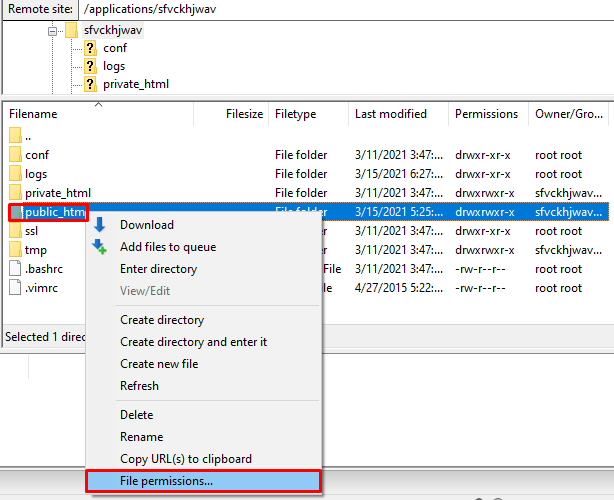Choose Rename in the context menu
Viewport: 614px width, 500px height.
pyautogui.click(x=142, y=436)
